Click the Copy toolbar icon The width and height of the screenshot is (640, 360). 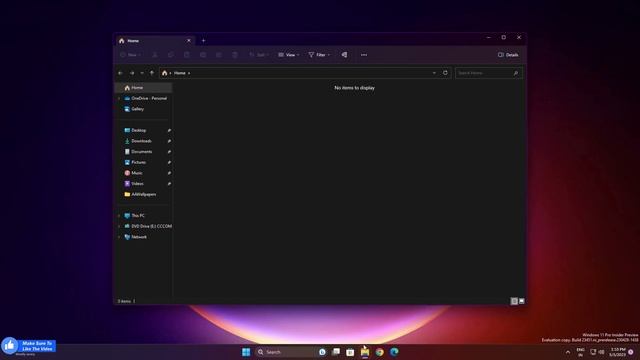[x=171, y=55]
